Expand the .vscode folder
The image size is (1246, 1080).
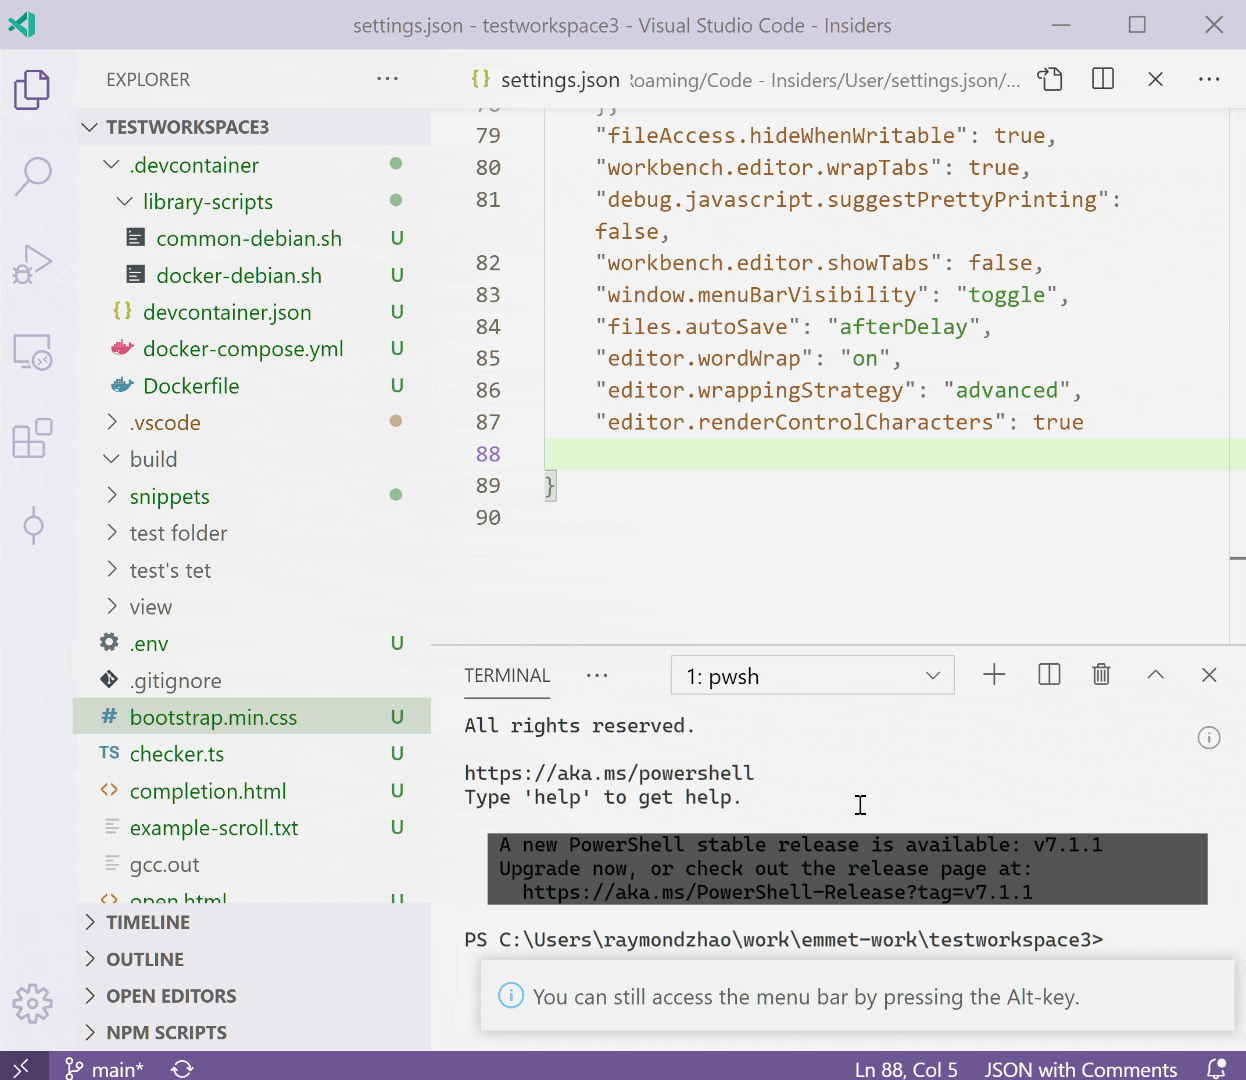(x=252, y=423)
